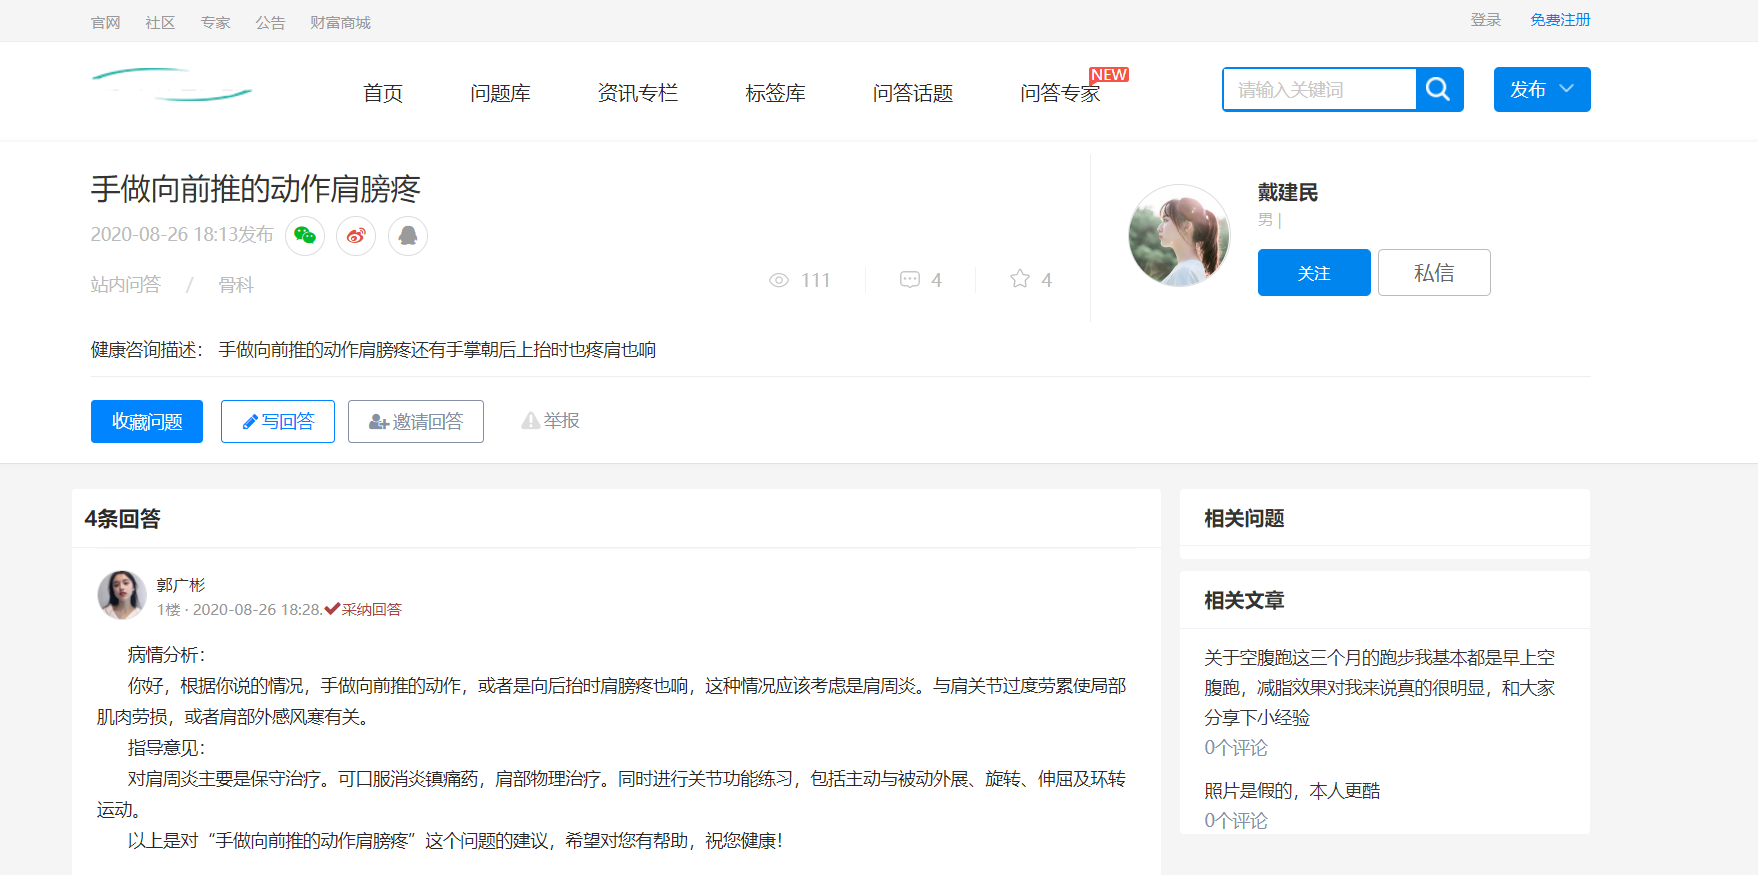Click the star favorites icon

[1020, 279]
